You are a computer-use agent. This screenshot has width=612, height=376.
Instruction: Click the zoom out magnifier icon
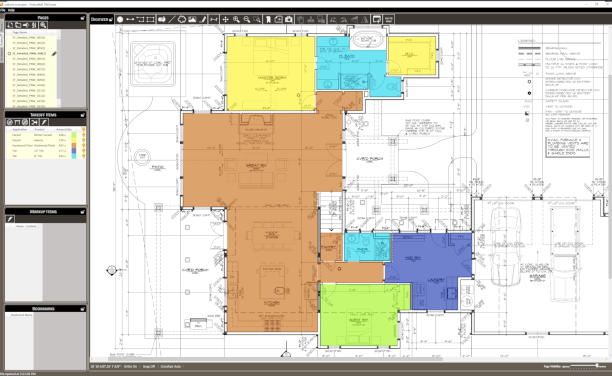(x=247, y=19)
